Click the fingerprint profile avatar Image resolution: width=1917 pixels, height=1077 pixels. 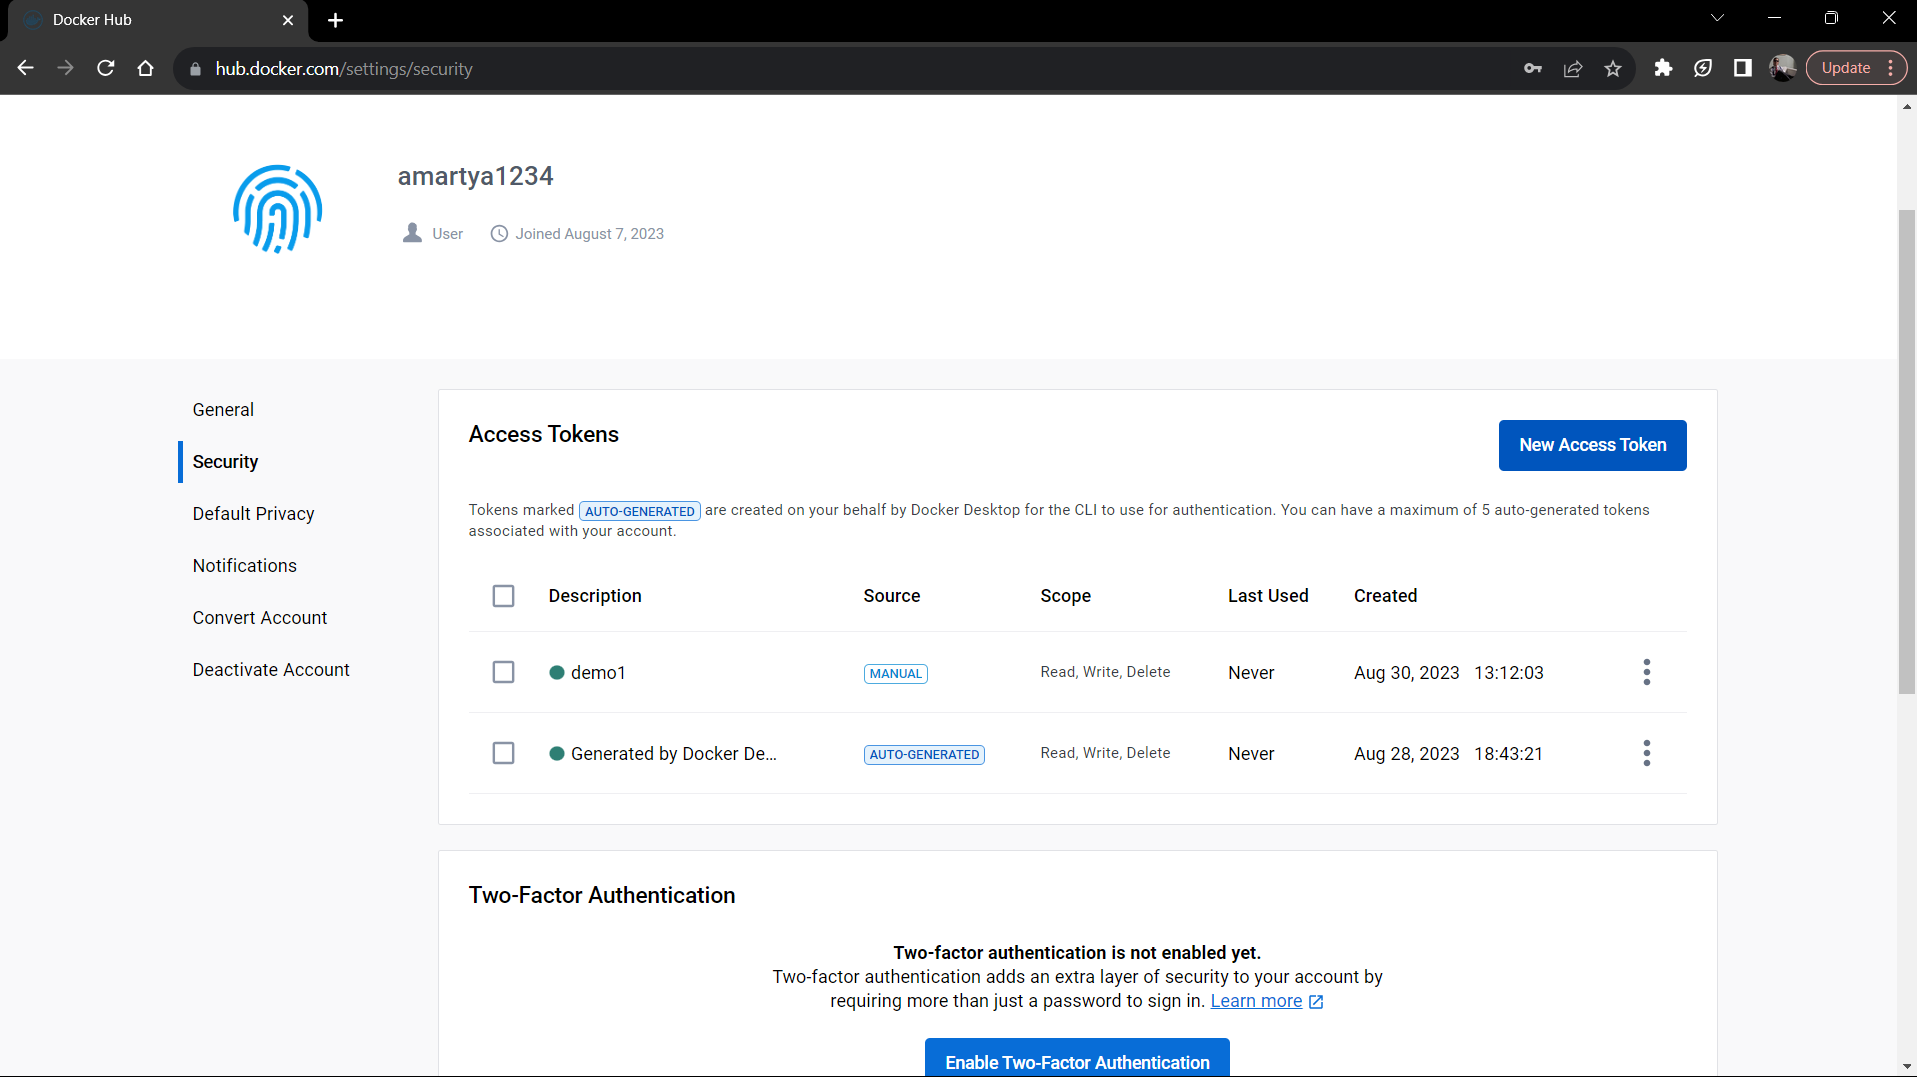point(277,209)
